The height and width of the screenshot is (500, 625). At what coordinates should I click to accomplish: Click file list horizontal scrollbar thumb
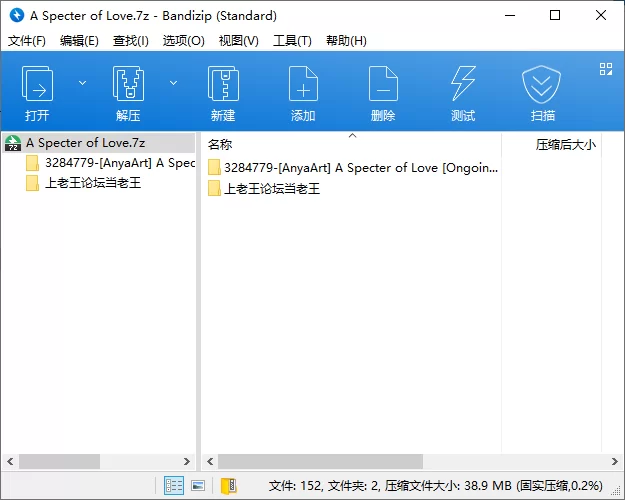coord(320,462)
